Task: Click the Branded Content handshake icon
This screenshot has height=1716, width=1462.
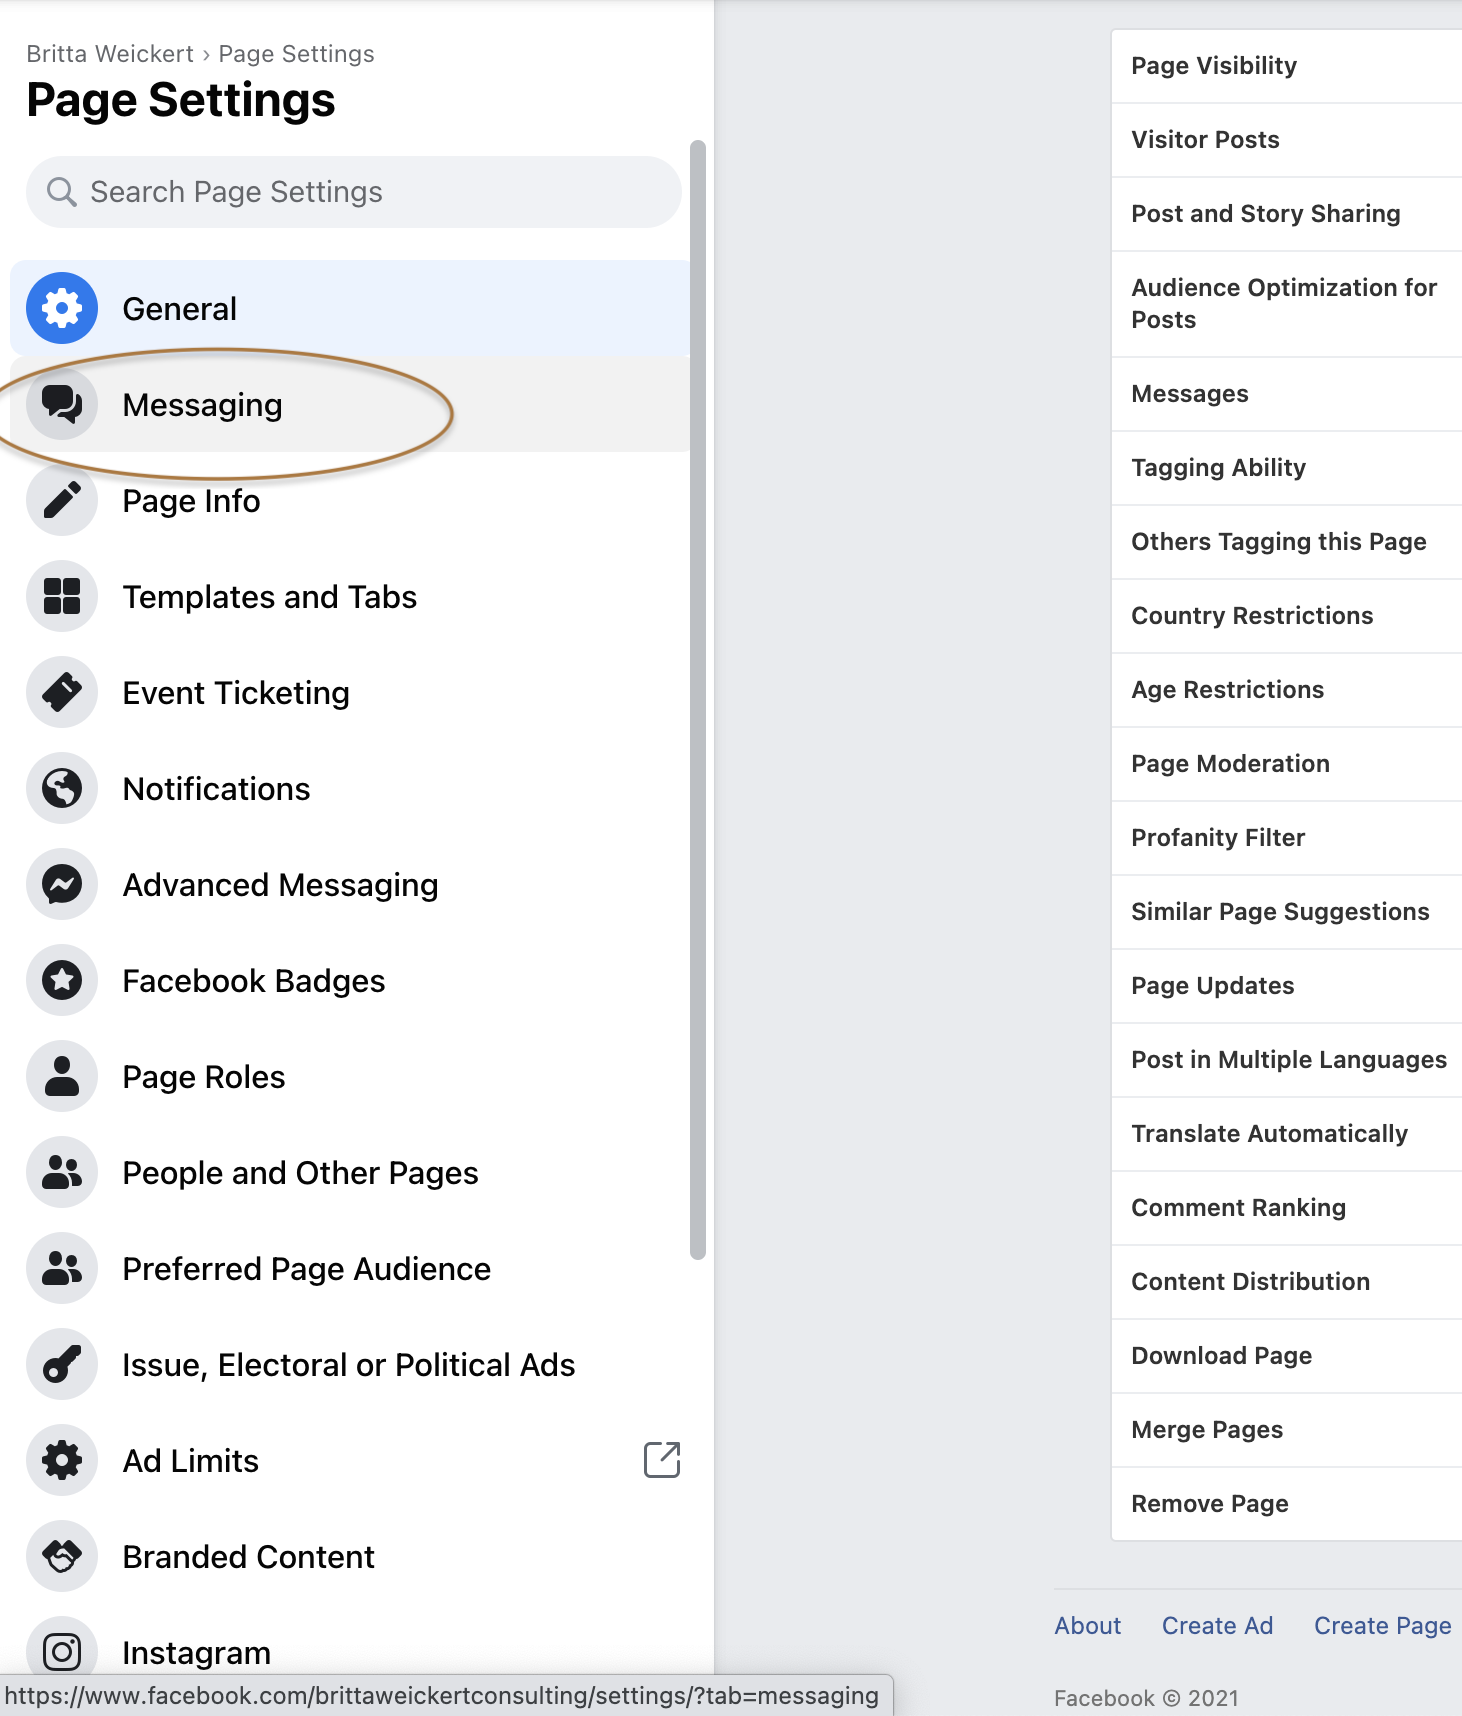Action: (x=62, y=1556)
